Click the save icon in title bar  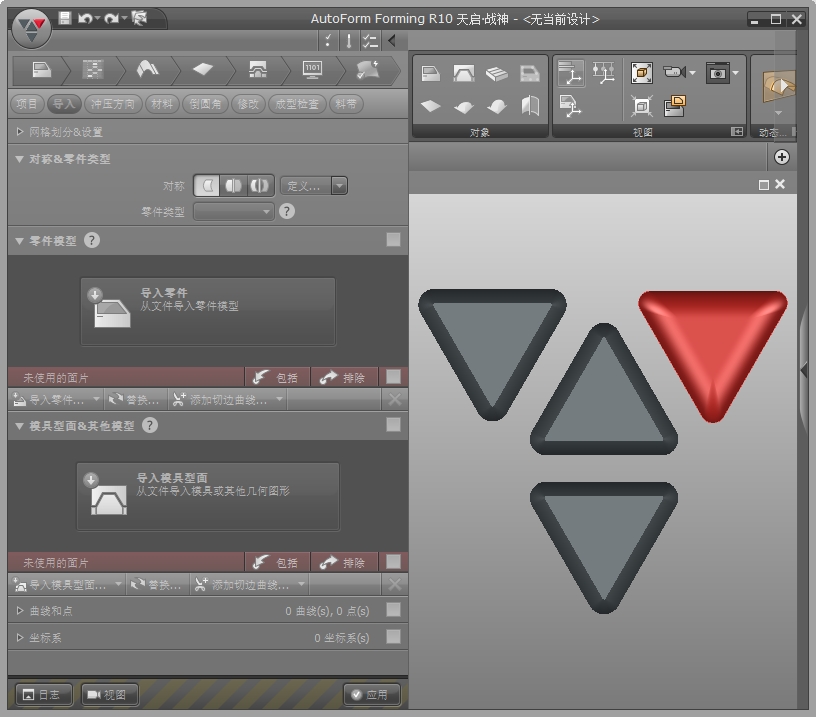(x=65, y=18)
